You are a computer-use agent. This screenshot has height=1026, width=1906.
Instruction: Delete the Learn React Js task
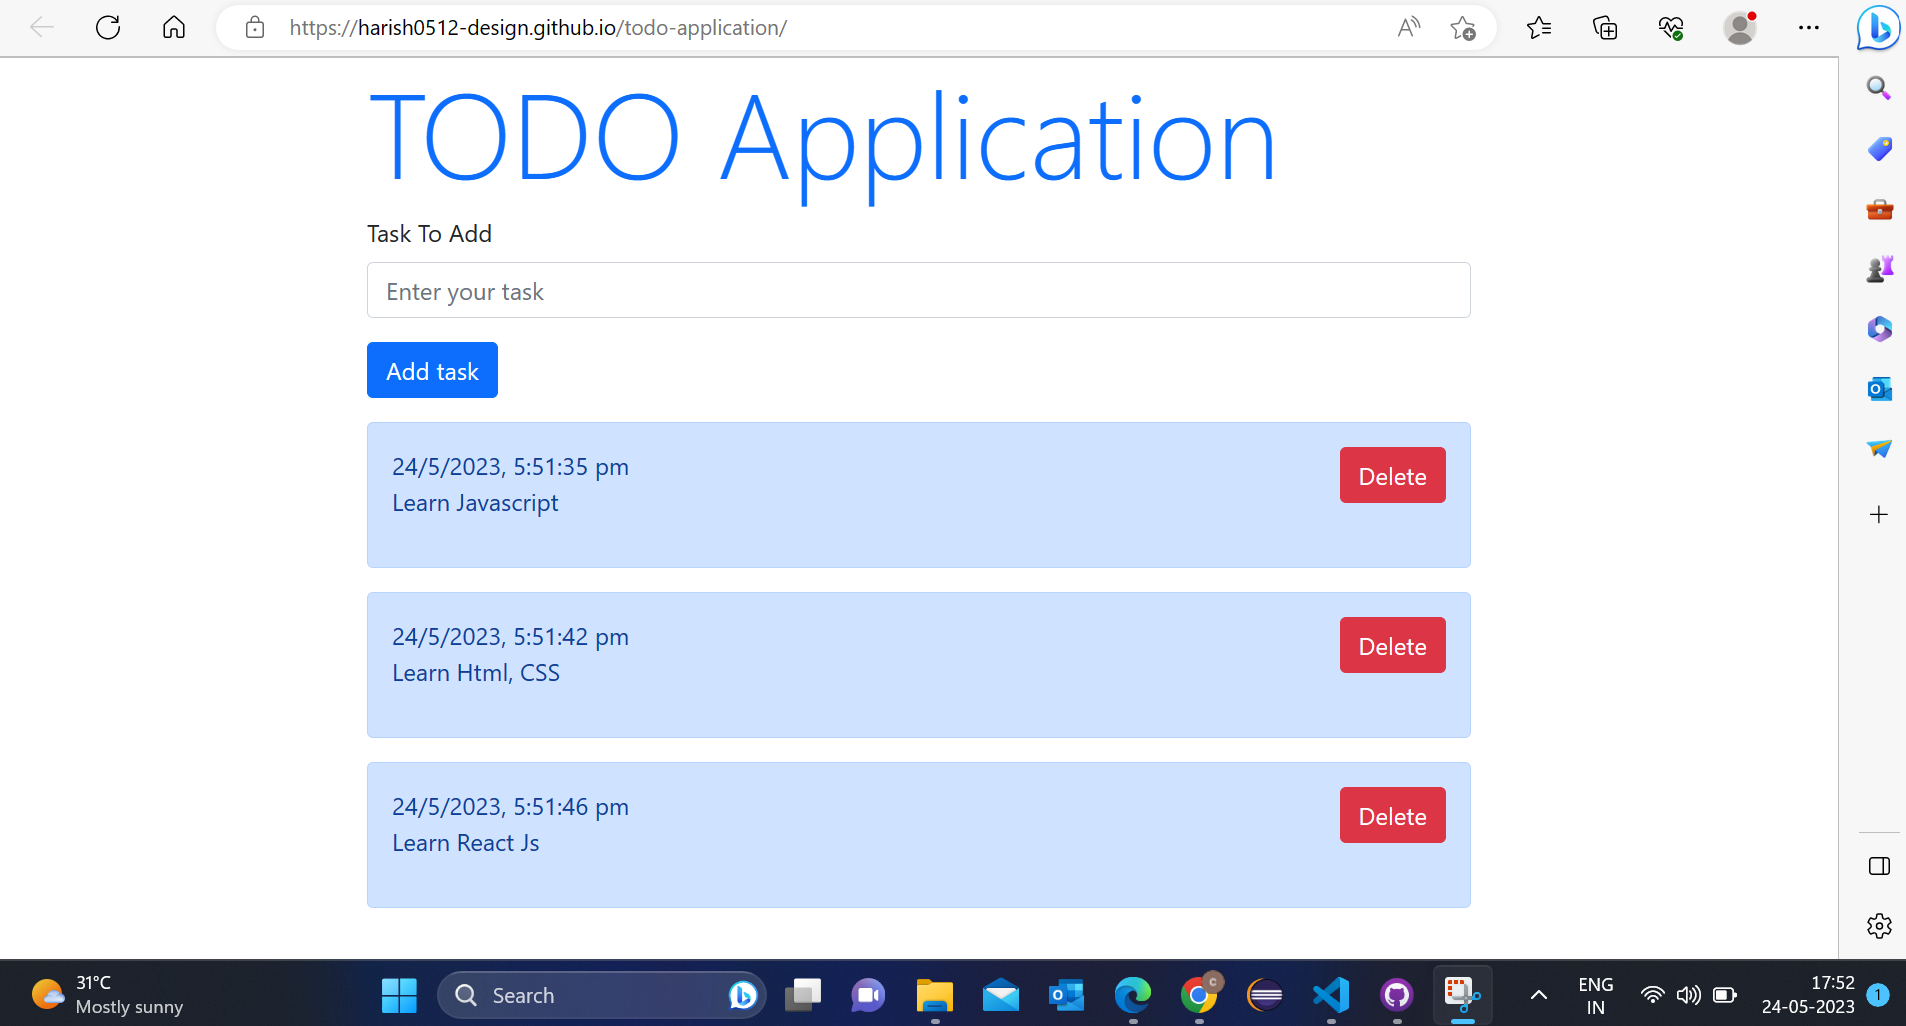click(1392, 816)
